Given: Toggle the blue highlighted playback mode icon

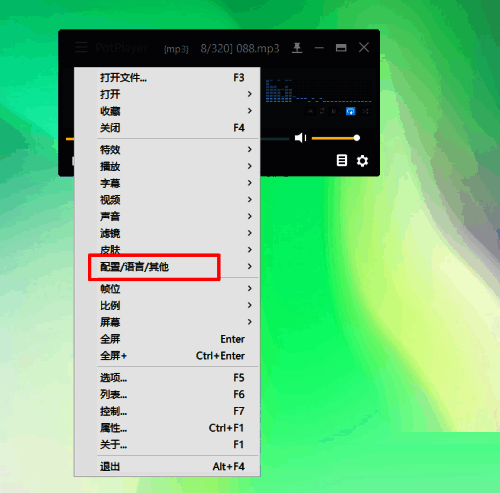Looking at the screenshot, I should click(350, 111).
